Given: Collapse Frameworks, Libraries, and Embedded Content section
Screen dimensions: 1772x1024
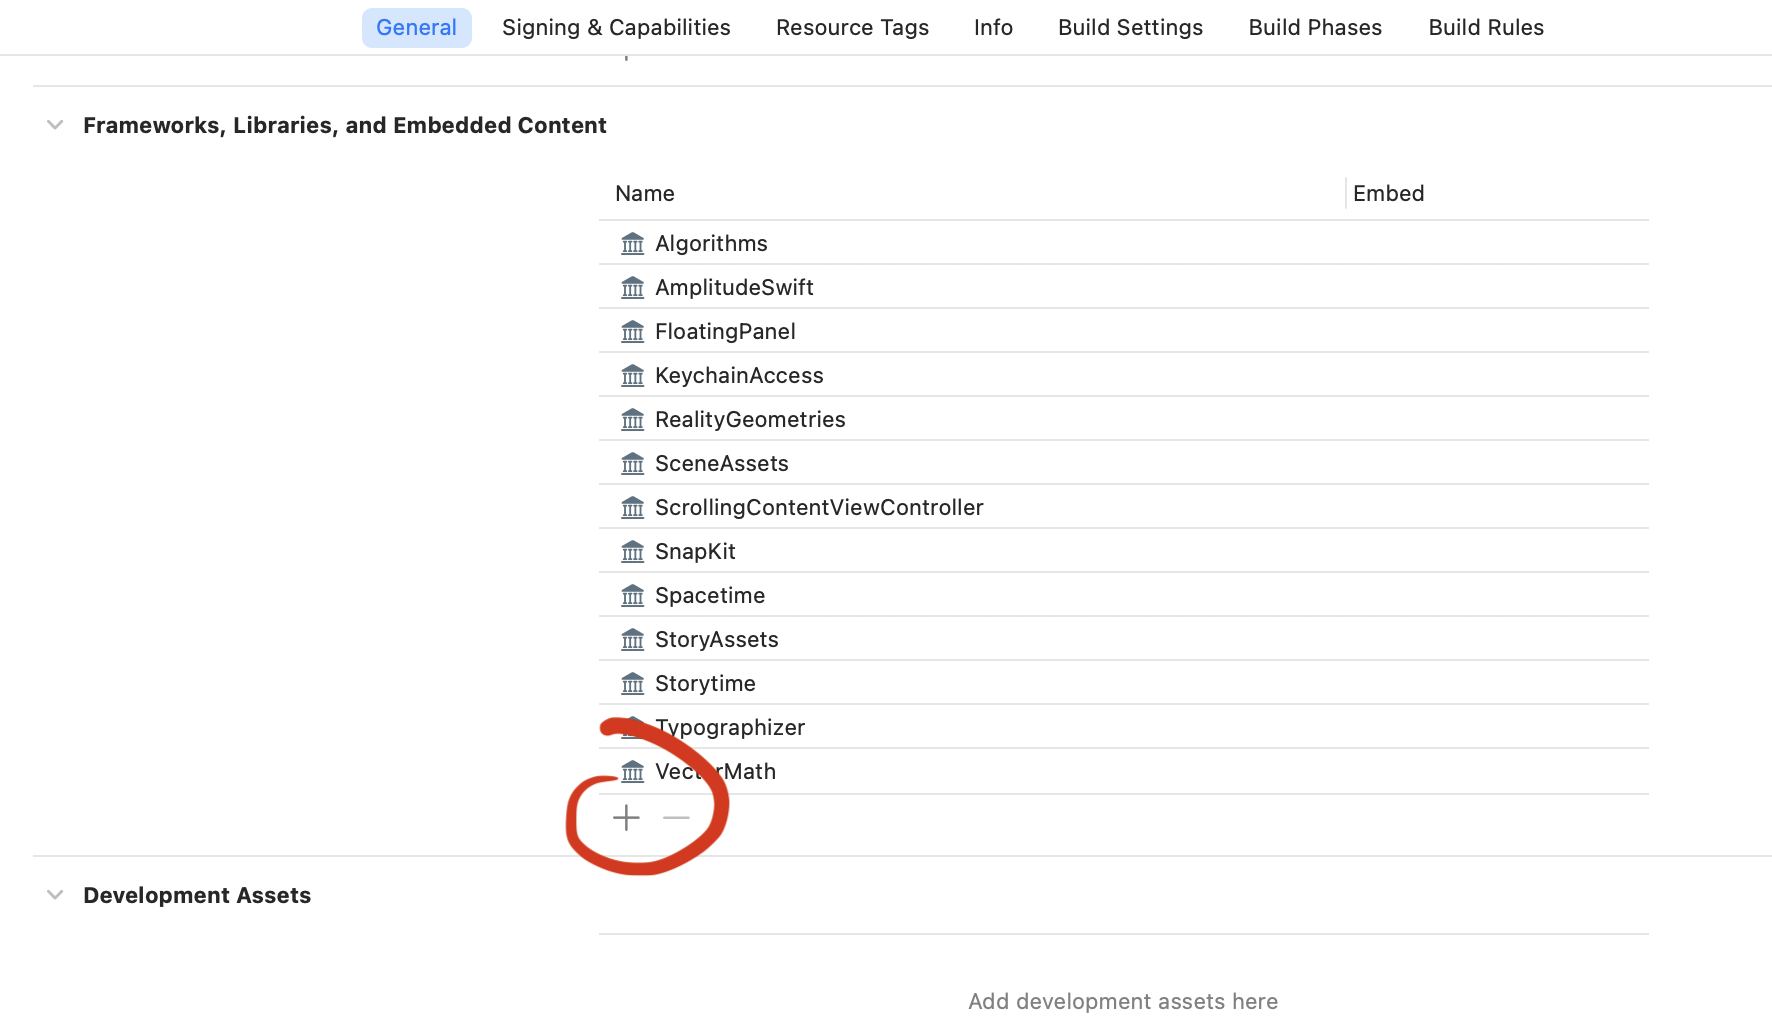Looking at the screenshot, I should coord(55,125).
